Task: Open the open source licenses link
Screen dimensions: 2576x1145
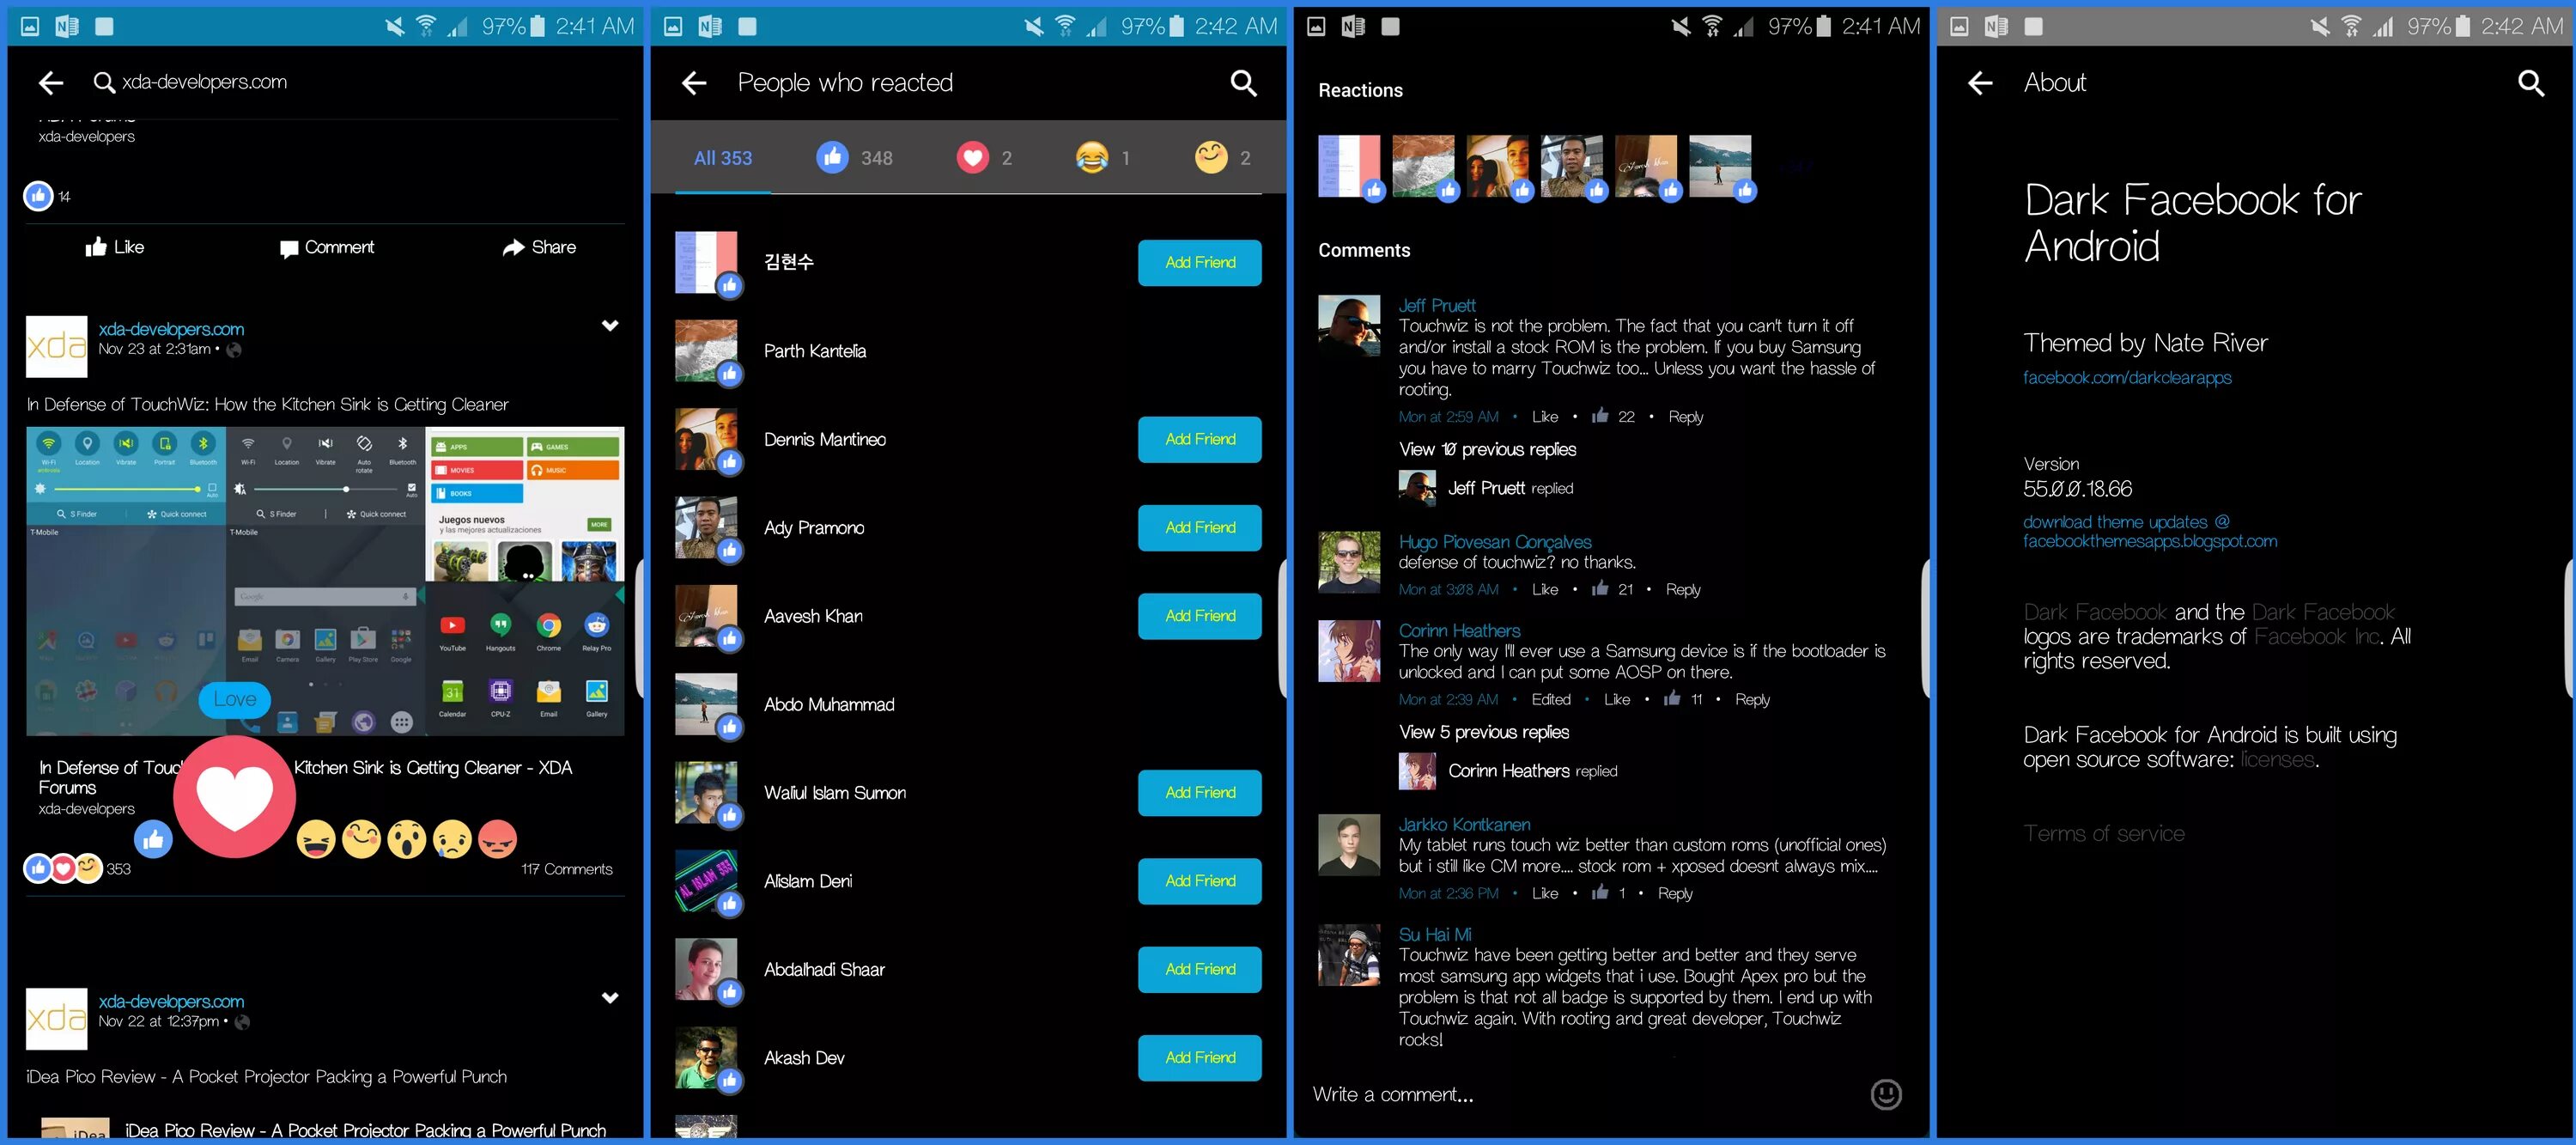Action: [x=2277, y=760]
